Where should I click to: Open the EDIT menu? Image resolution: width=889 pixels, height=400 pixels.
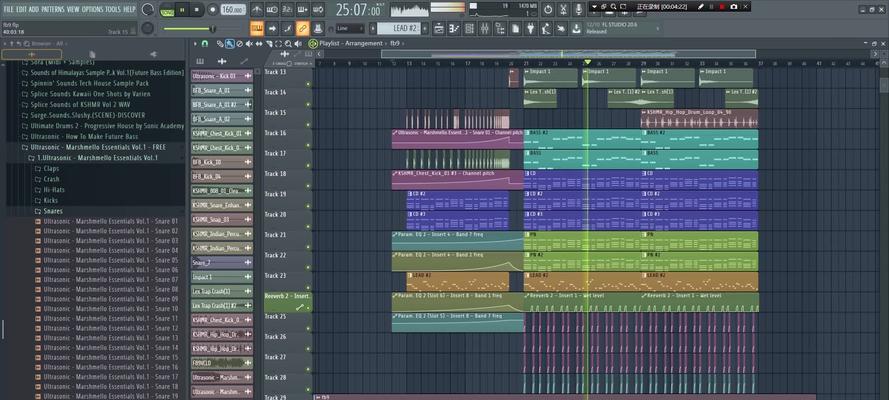coord(22,9)
